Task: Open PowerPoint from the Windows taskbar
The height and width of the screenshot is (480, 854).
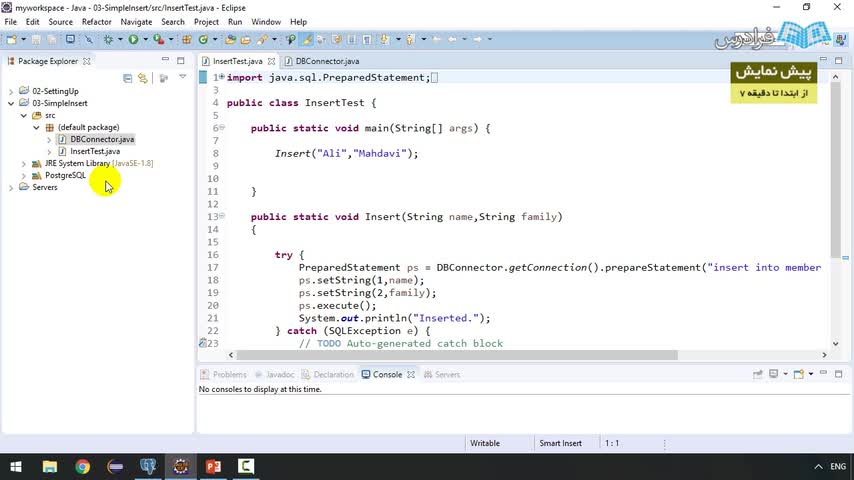Action: [x=213, y=466]
